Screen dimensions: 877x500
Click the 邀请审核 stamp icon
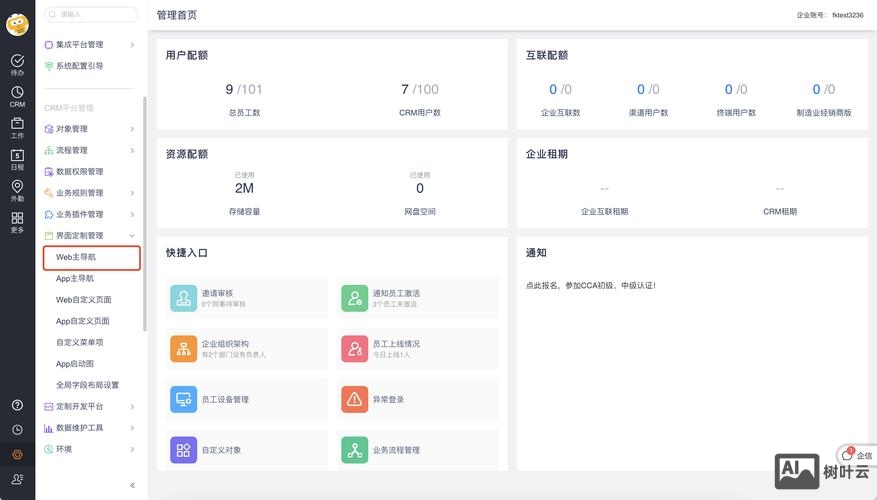183,298
